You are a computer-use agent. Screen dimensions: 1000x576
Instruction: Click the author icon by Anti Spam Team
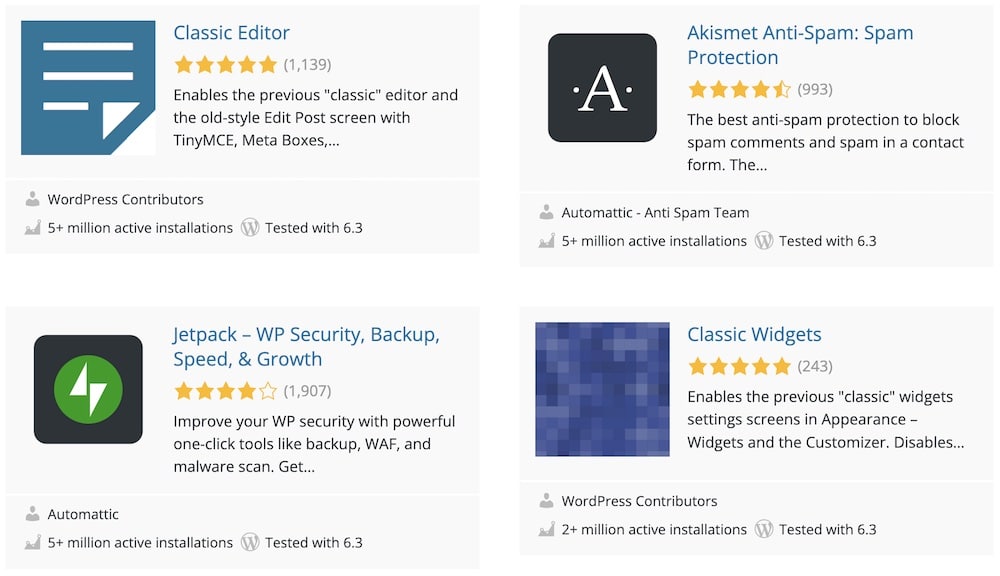tap(546, 212)
